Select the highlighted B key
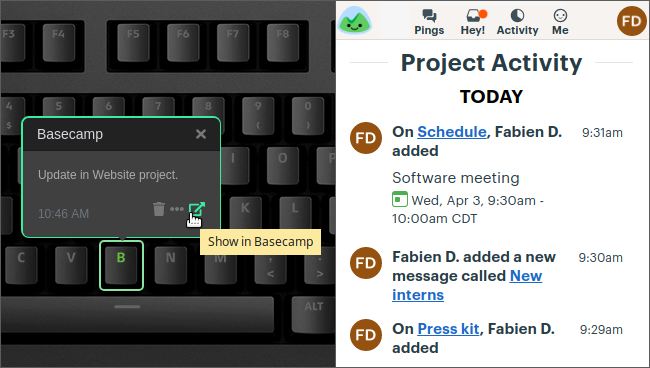The image size is (650, 368). pos(121,265)
